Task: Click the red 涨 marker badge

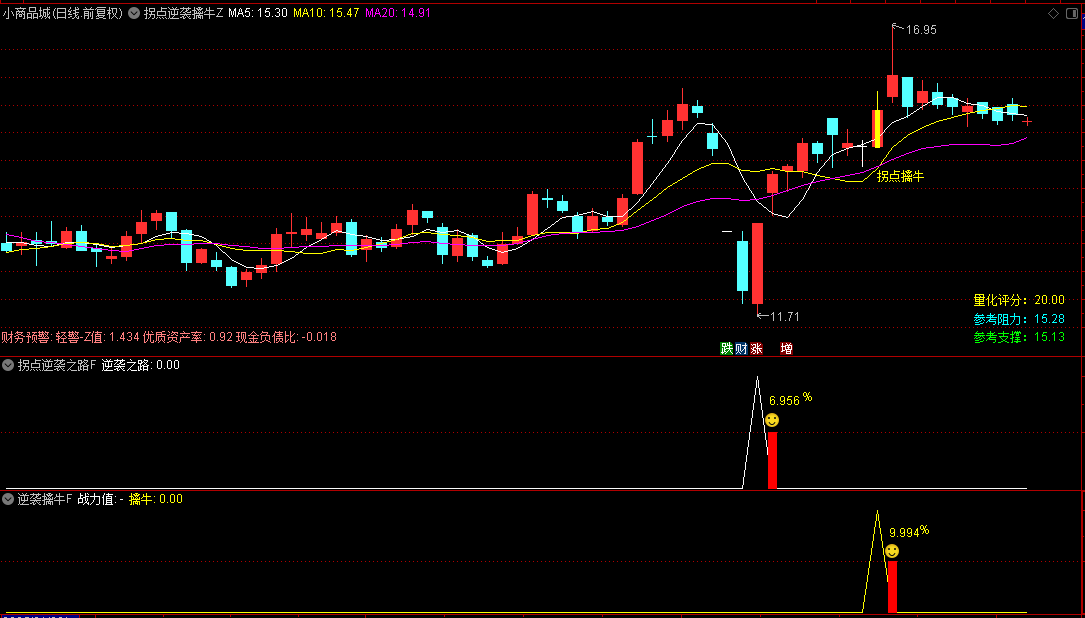Action: pyautogui.click(x=756, y=349)
